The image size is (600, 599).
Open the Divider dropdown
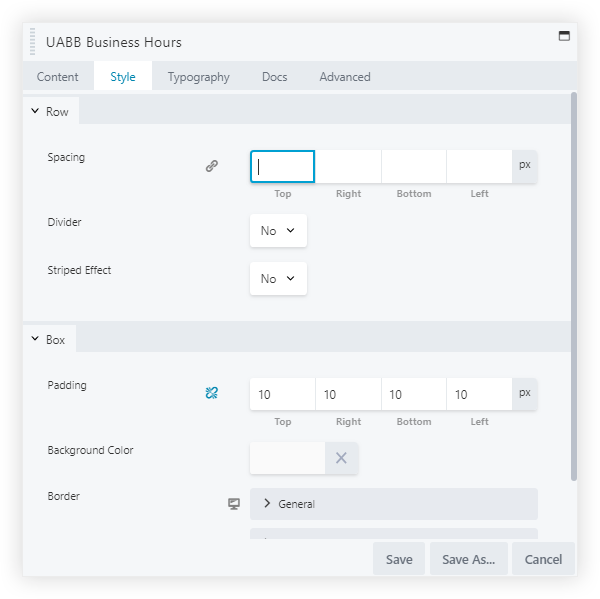(x=278, y=230)
